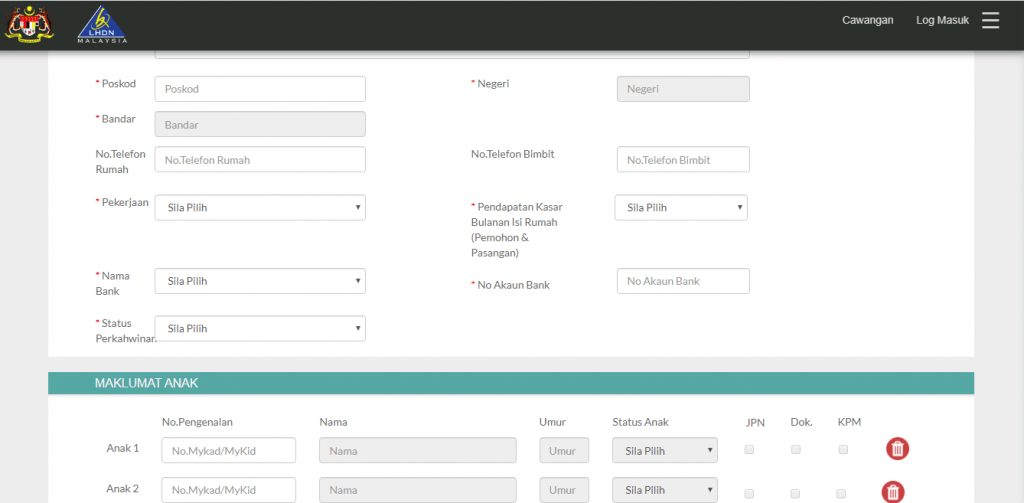
Task: Go to Log Masuk in the top navigation
Action: click(x=942, y=20)
